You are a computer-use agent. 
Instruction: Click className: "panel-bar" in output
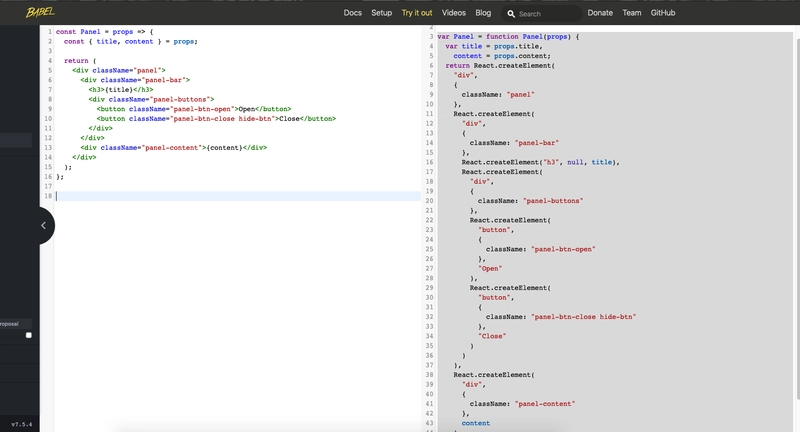coord(514,143)
